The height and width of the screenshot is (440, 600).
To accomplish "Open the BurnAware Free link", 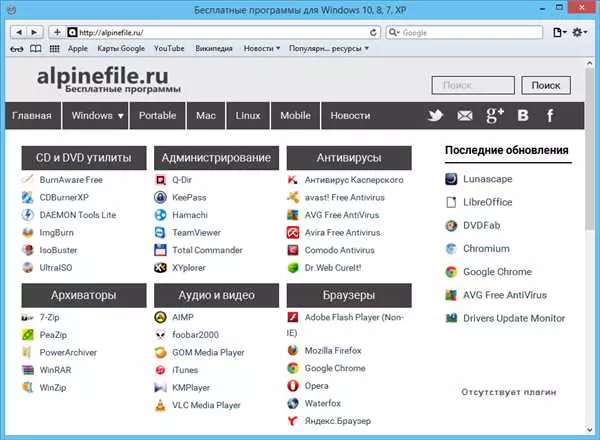I will (71, 180).
